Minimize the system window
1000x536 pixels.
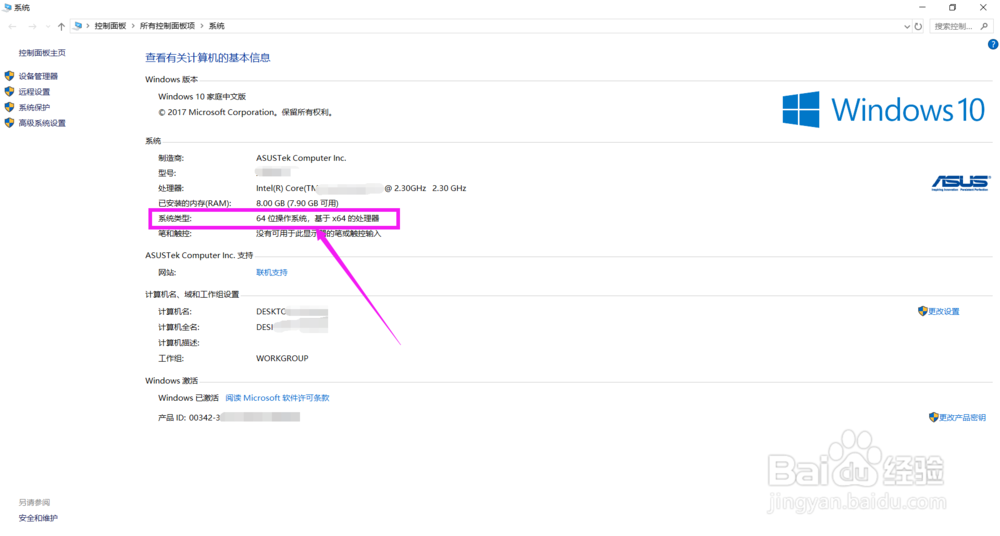coord(922,8)
